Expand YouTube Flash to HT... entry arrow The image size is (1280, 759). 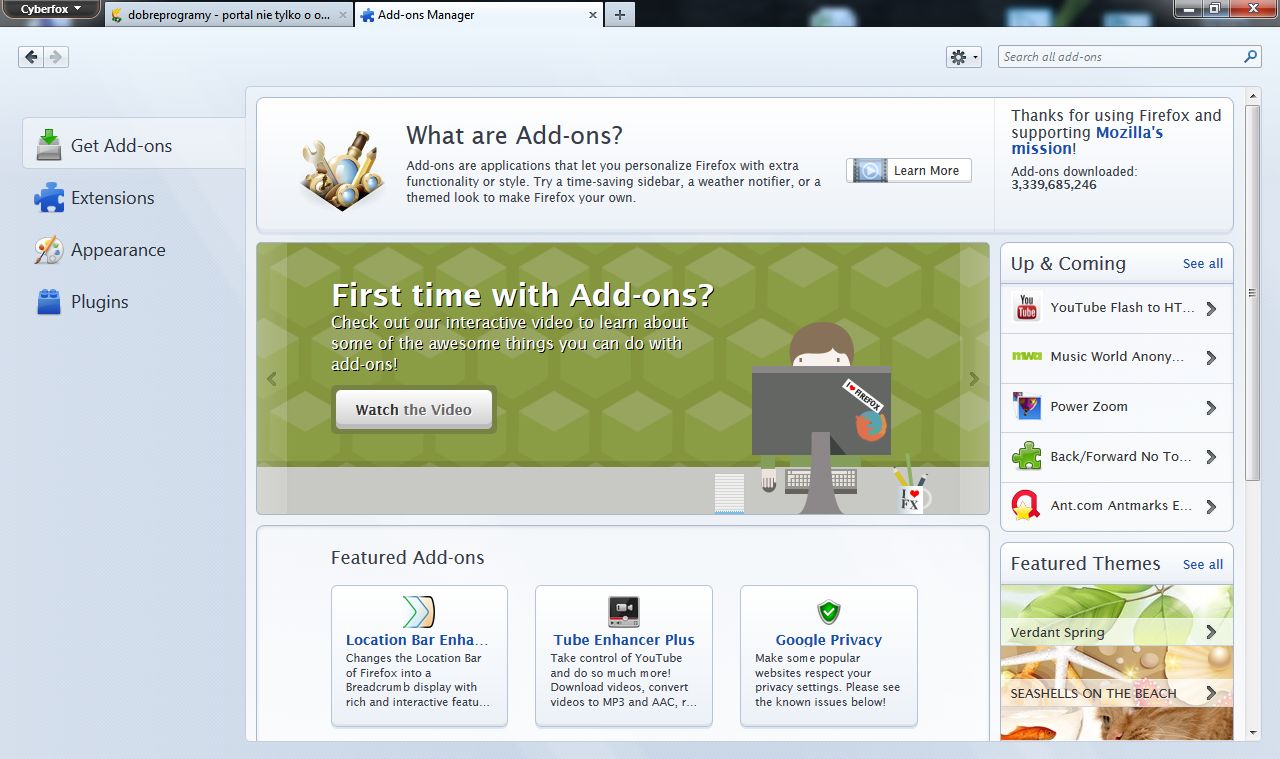click(1211, 309)
